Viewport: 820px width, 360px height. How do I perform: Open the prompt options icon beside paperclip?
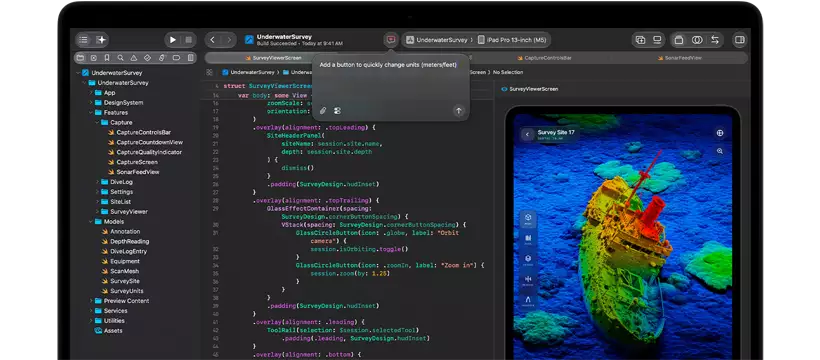(337, 111)
